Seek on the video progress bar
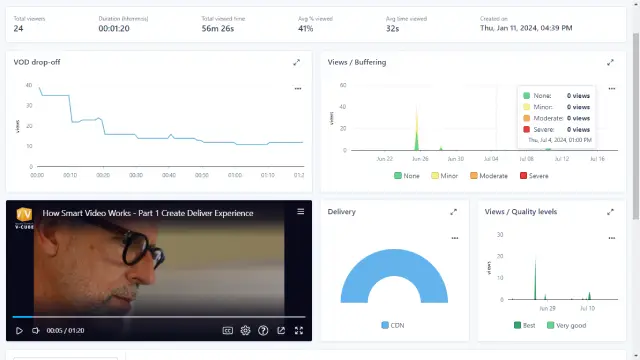640x360 pixels. coord(159,317)
